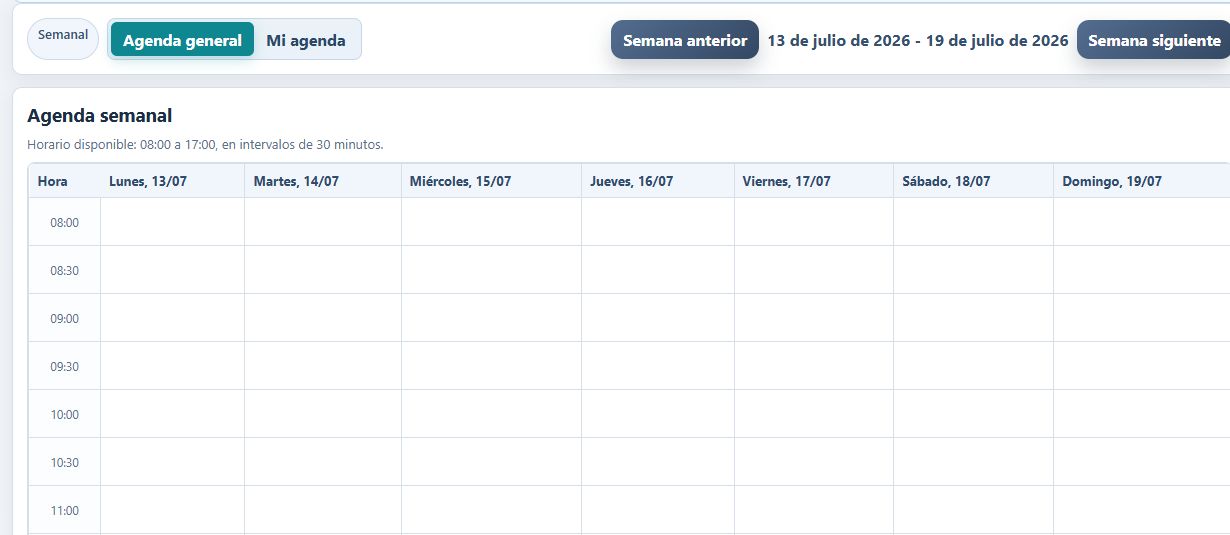Image resolution: width=1230 pixels, height=535 pixels.
Task: Pick the 09:00 slot on Martes
Action: point(323,318)
